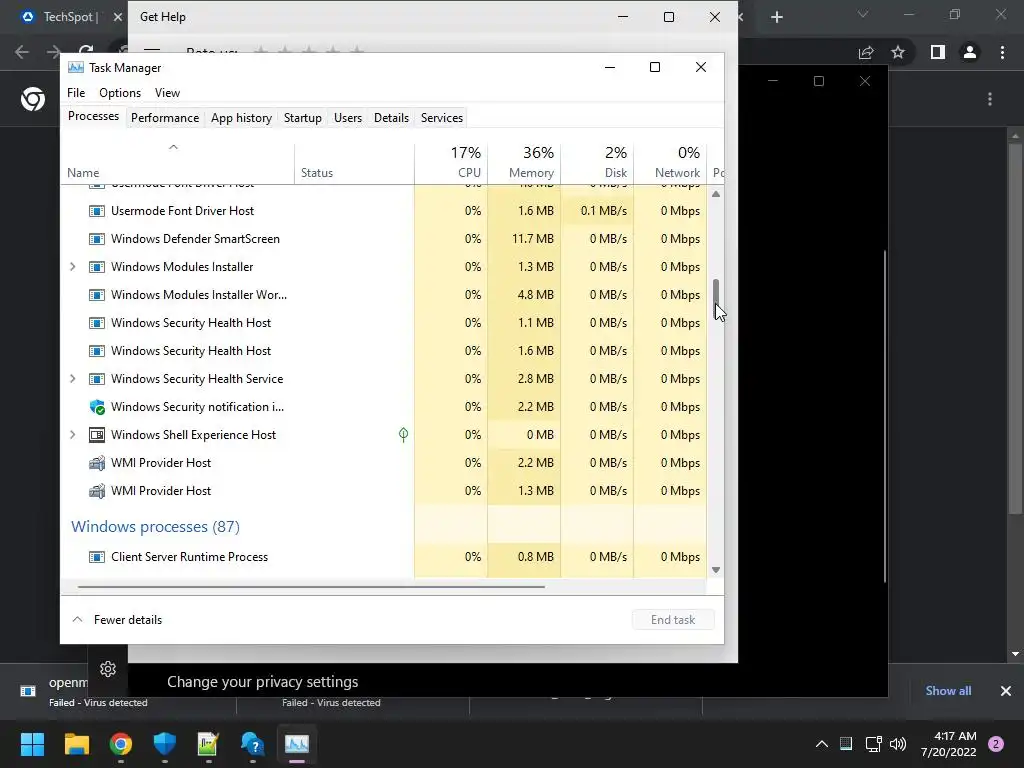The height and width of the screenshot is (768, 1024).
Task: Click Show all downloads link
Action: coord(948,691)
